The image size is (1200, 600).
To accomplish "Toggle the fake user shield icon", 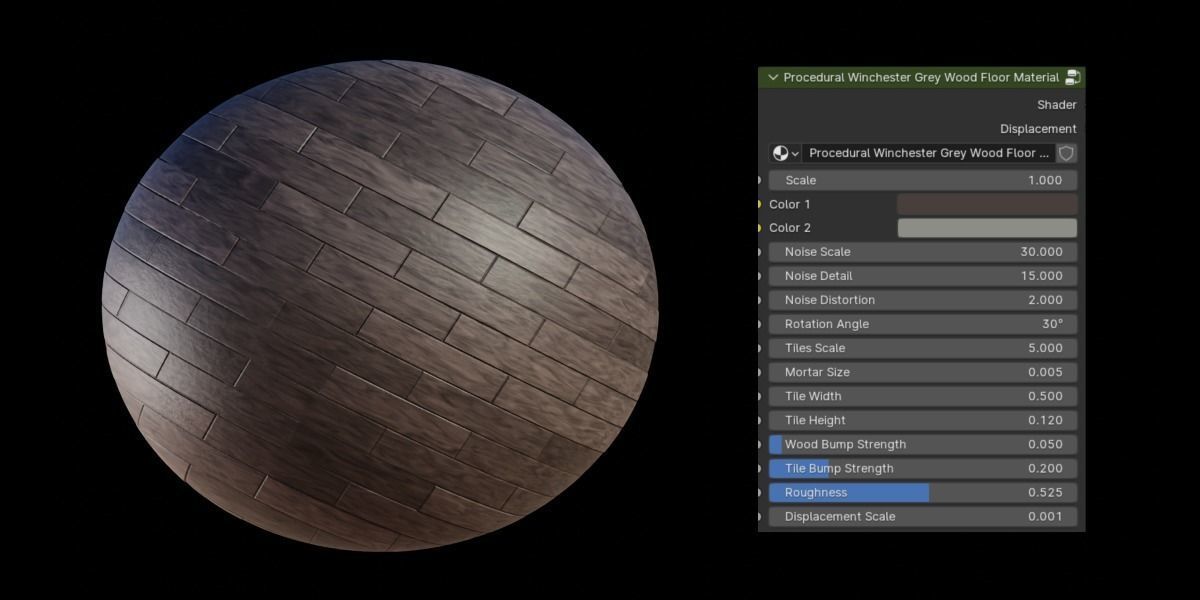I will coord(1066,153).
